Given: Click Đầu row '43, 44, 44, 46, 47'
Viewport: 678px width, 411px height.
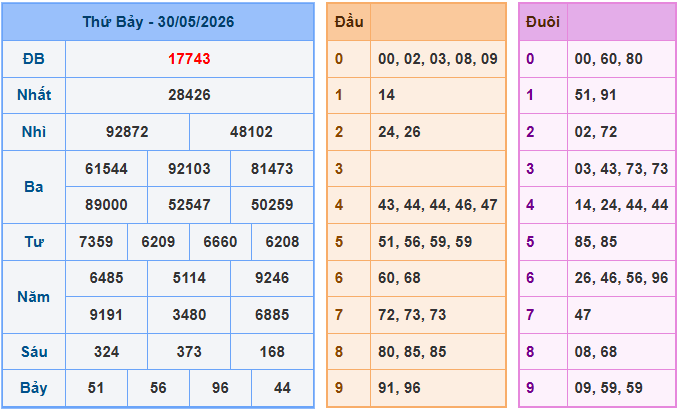Looking at the screenshot, I should pos(438,205).
